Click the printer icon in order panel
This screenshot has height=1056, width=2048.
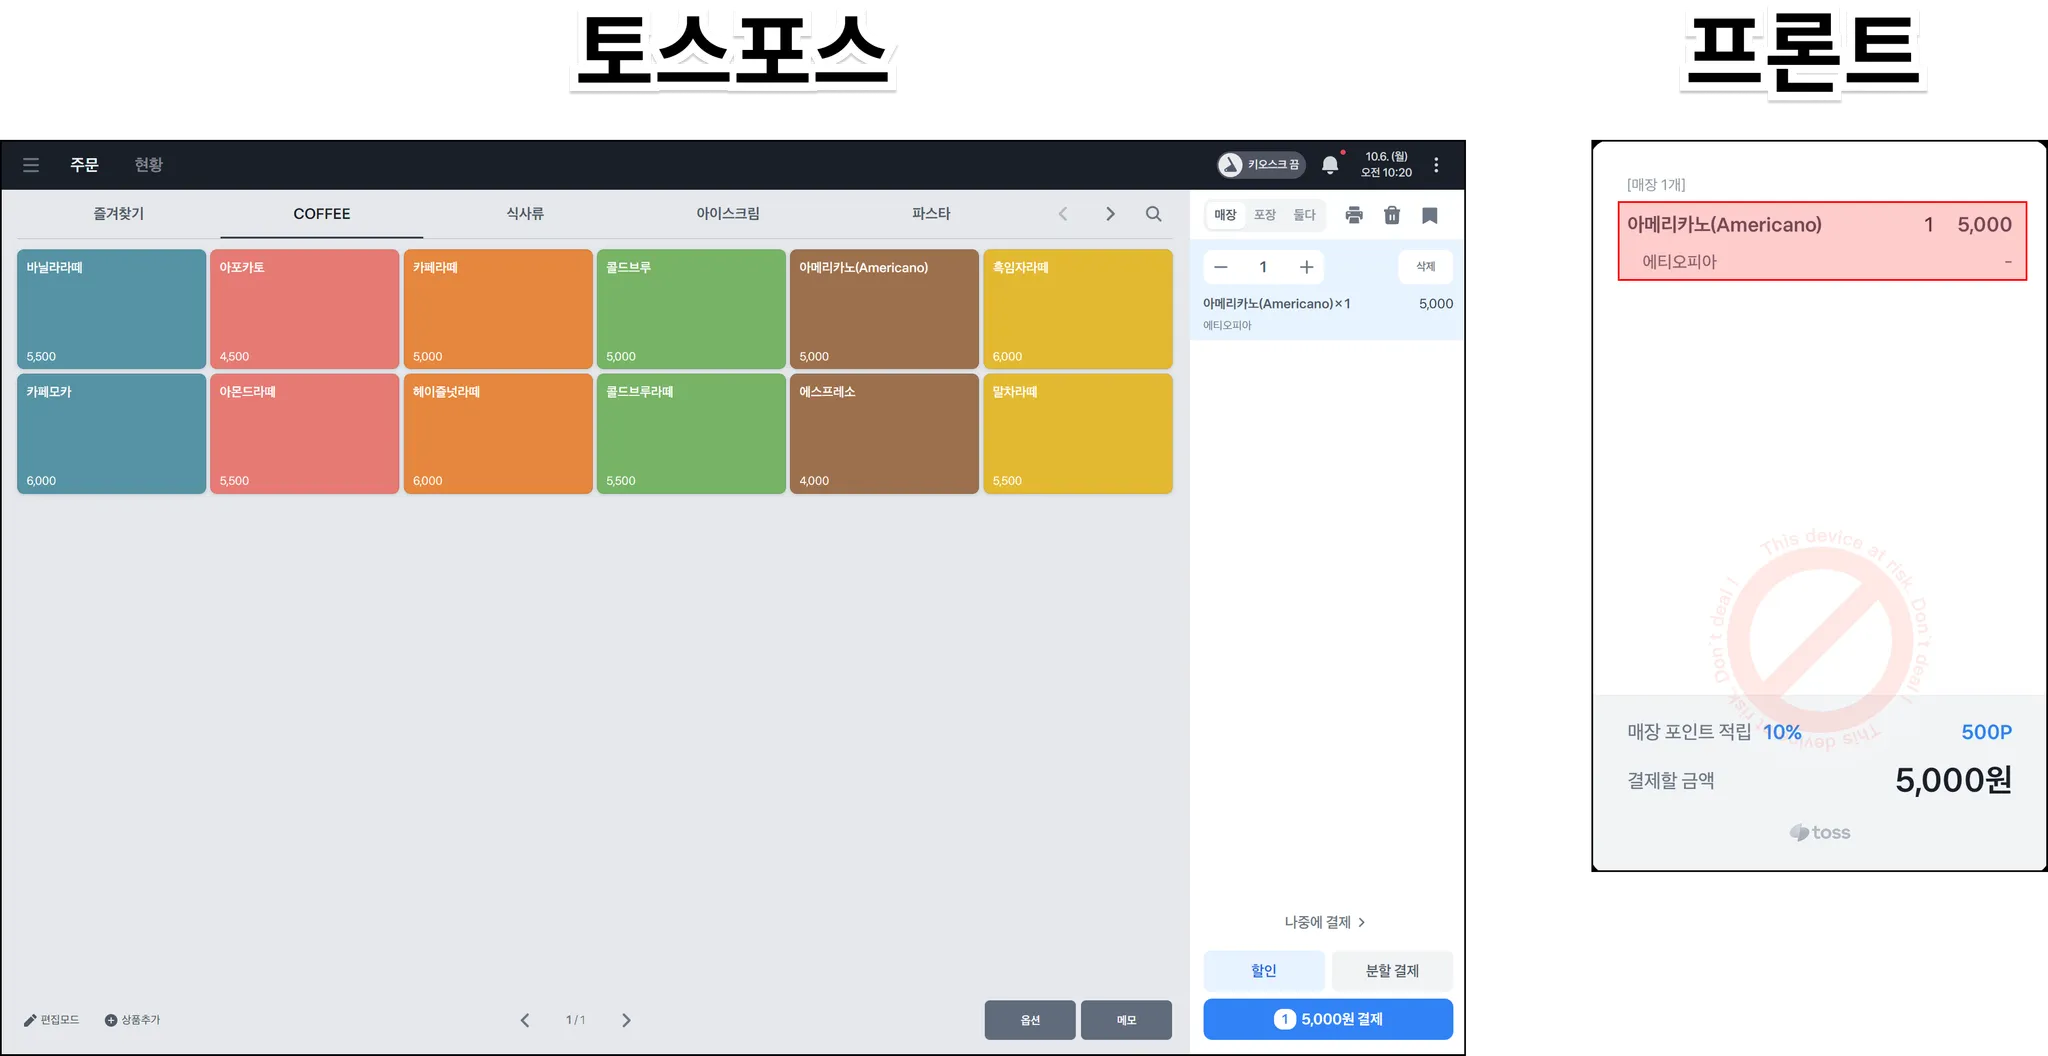click(1354, 215)
